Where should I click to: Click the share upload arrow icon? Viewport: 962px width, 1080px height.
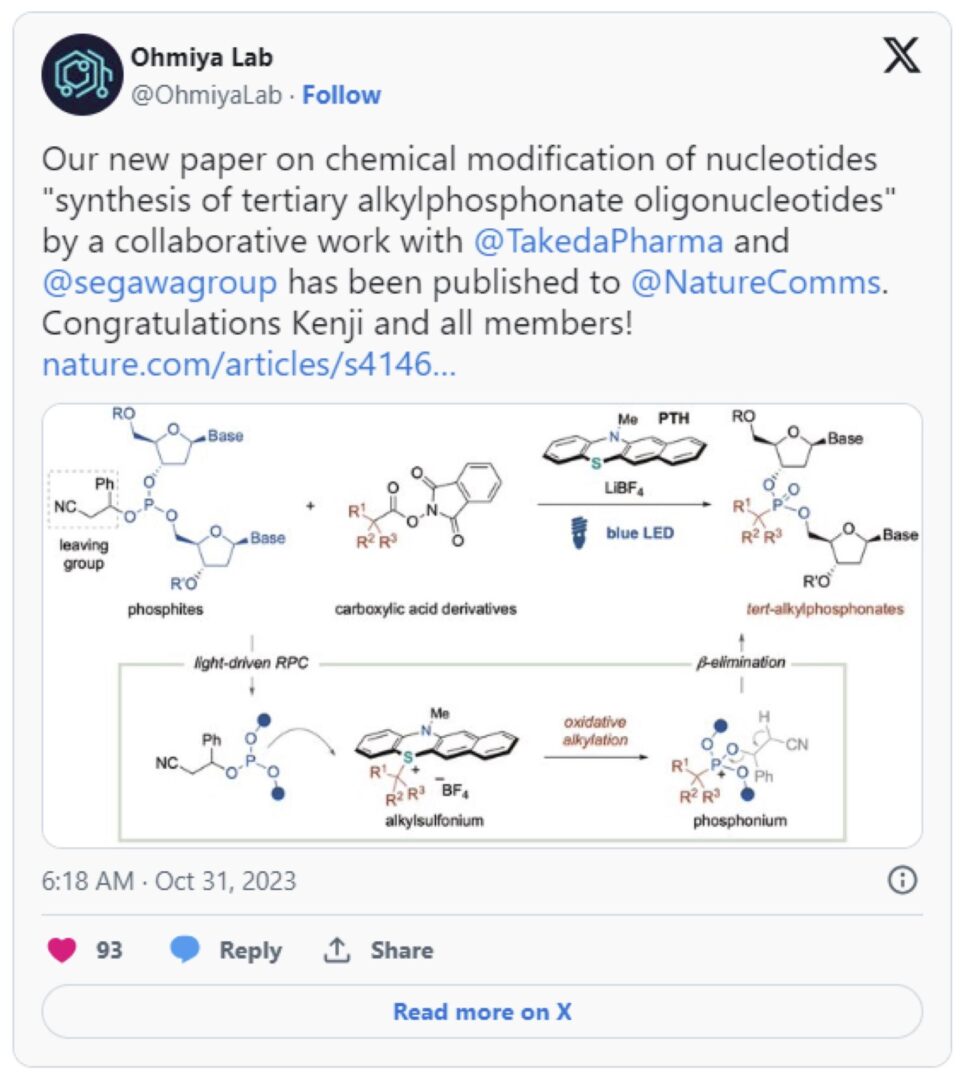[337, 950]
